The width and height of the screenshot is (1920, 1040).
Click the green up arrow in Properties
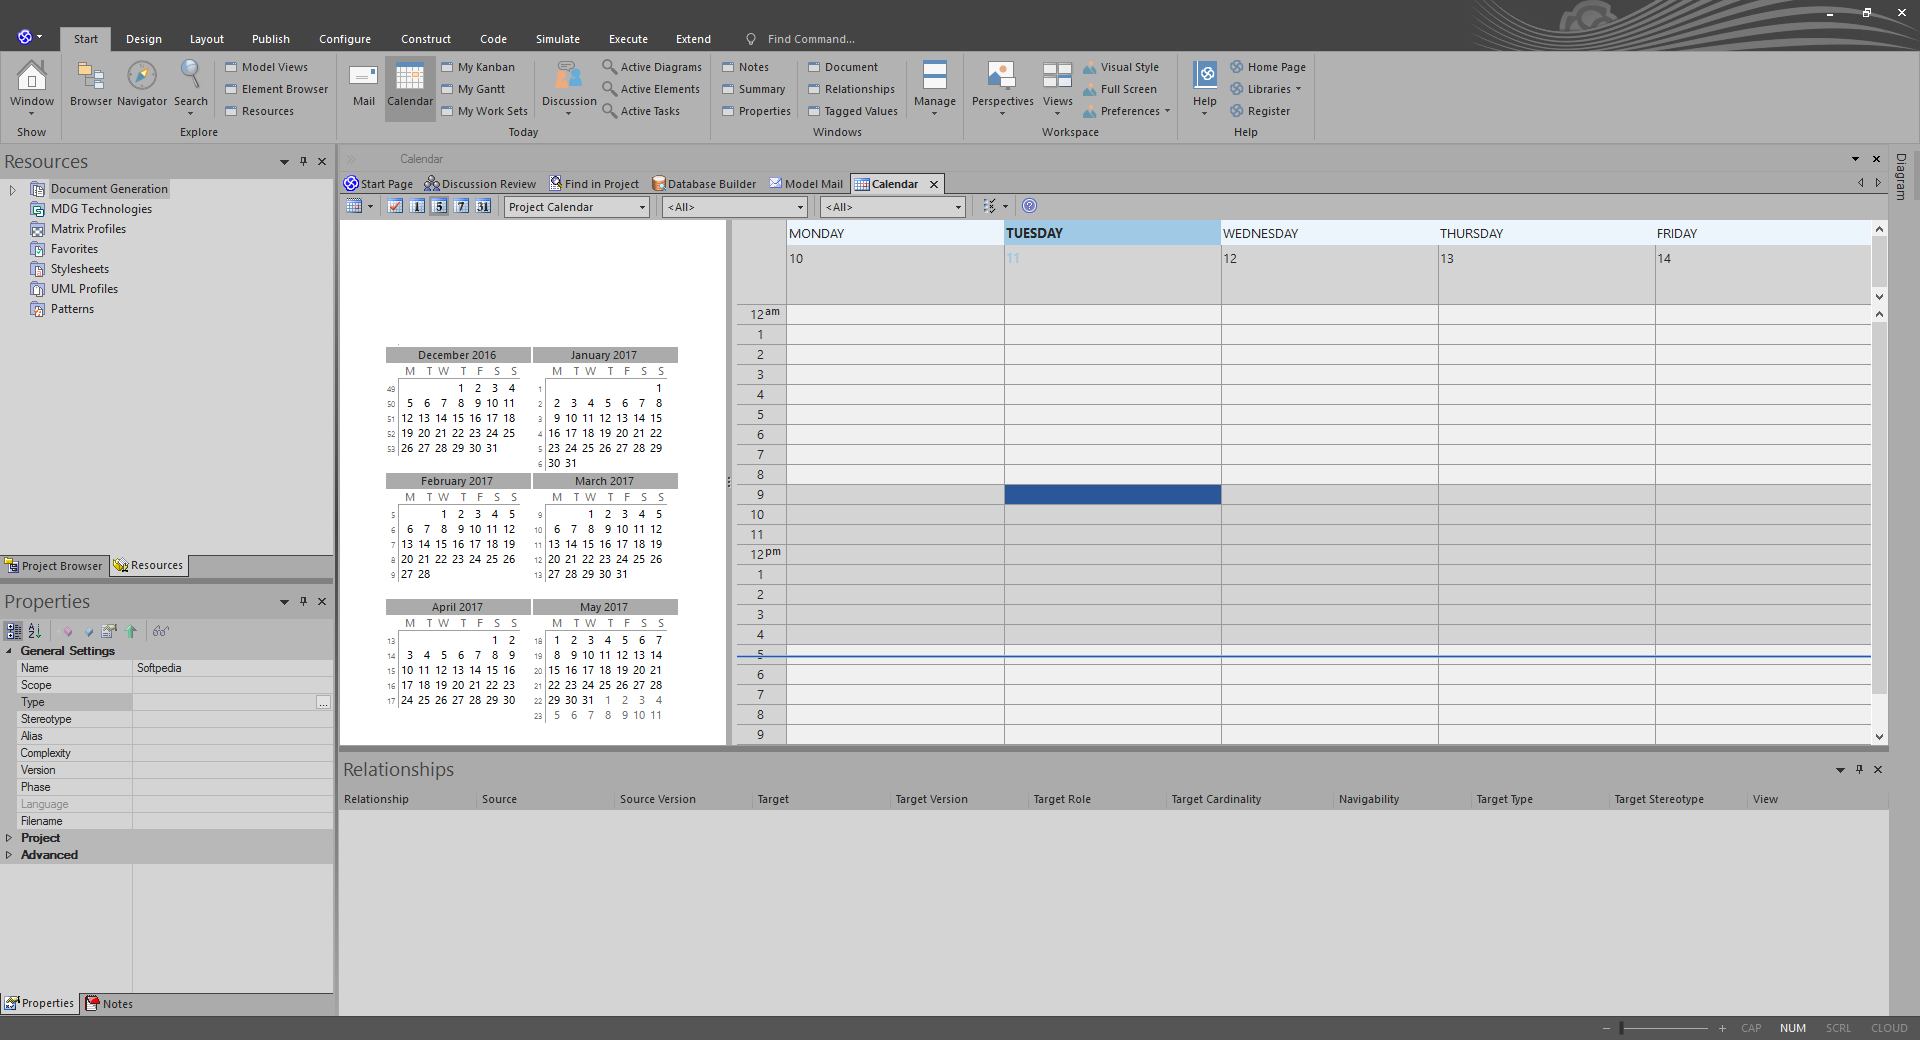point(131,631)
